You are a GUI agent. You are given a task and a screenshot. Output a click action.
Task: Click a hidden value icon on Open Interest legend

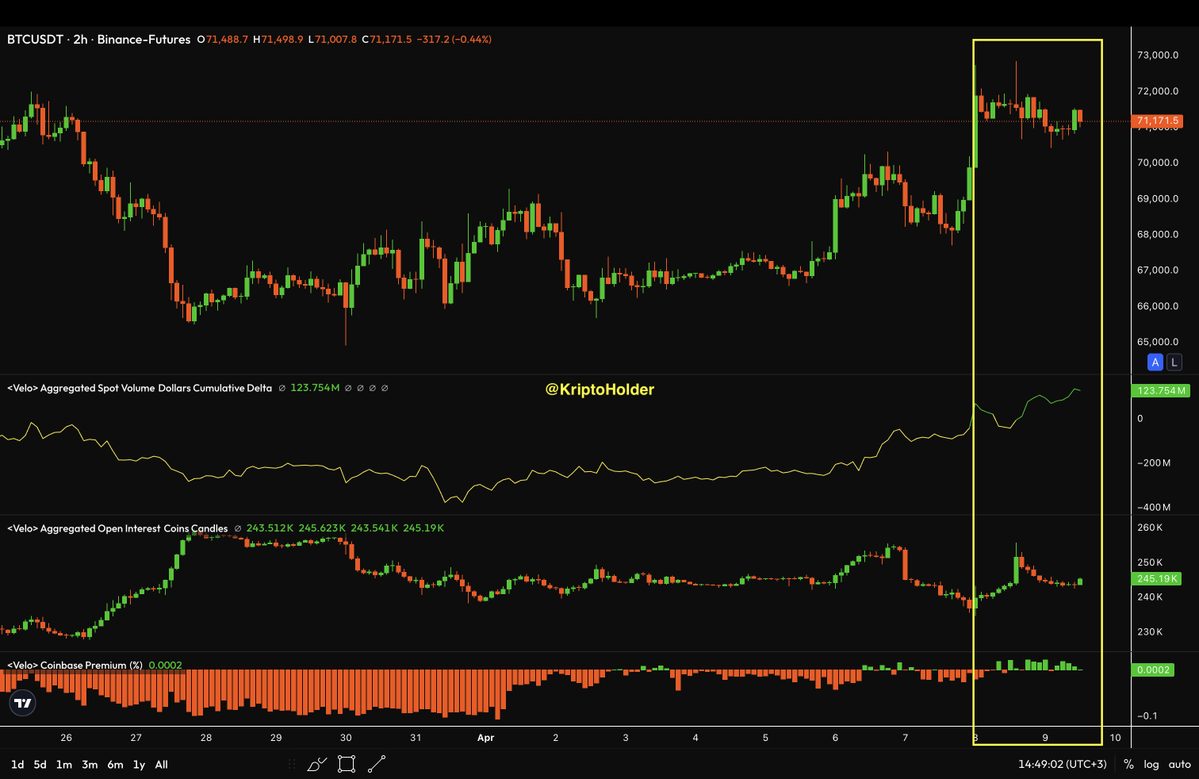tap(236, 528)
